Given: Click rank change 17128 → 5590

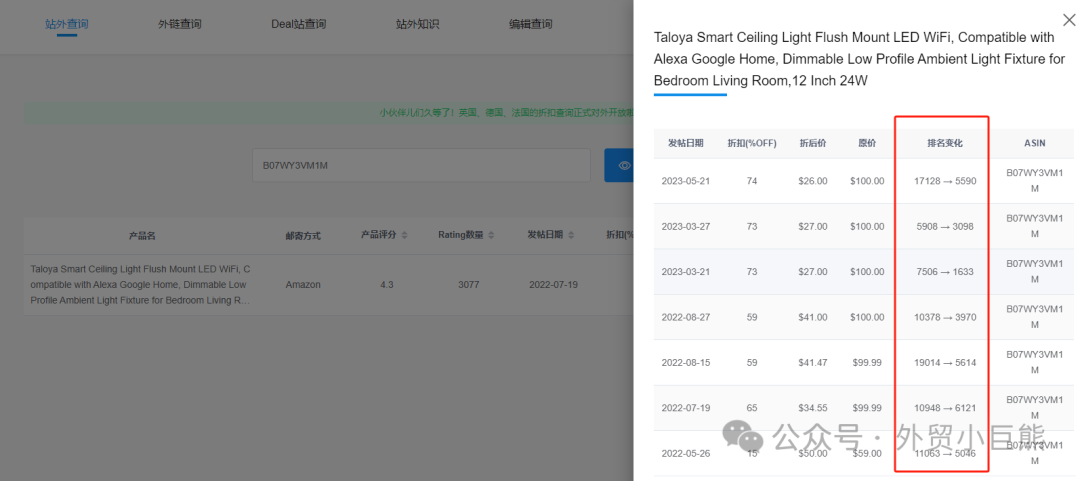Looking at the screenshot, I should [945, 181].
